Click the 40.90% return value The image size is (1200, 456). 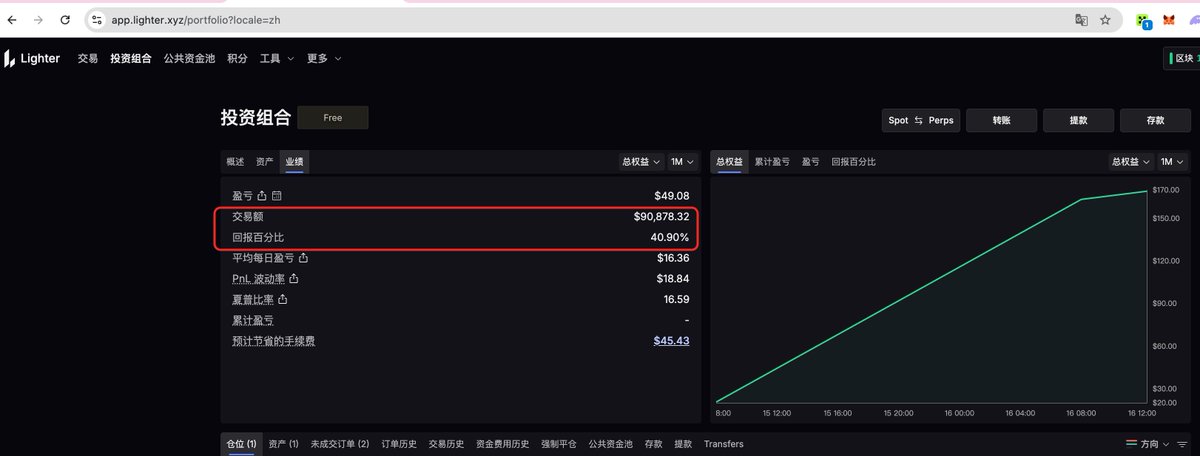[670, 237]
